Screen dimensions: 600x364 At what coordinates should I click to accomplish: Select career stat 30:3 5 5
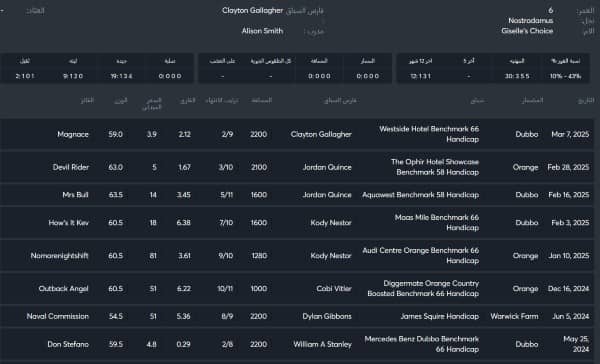(517, 76)
